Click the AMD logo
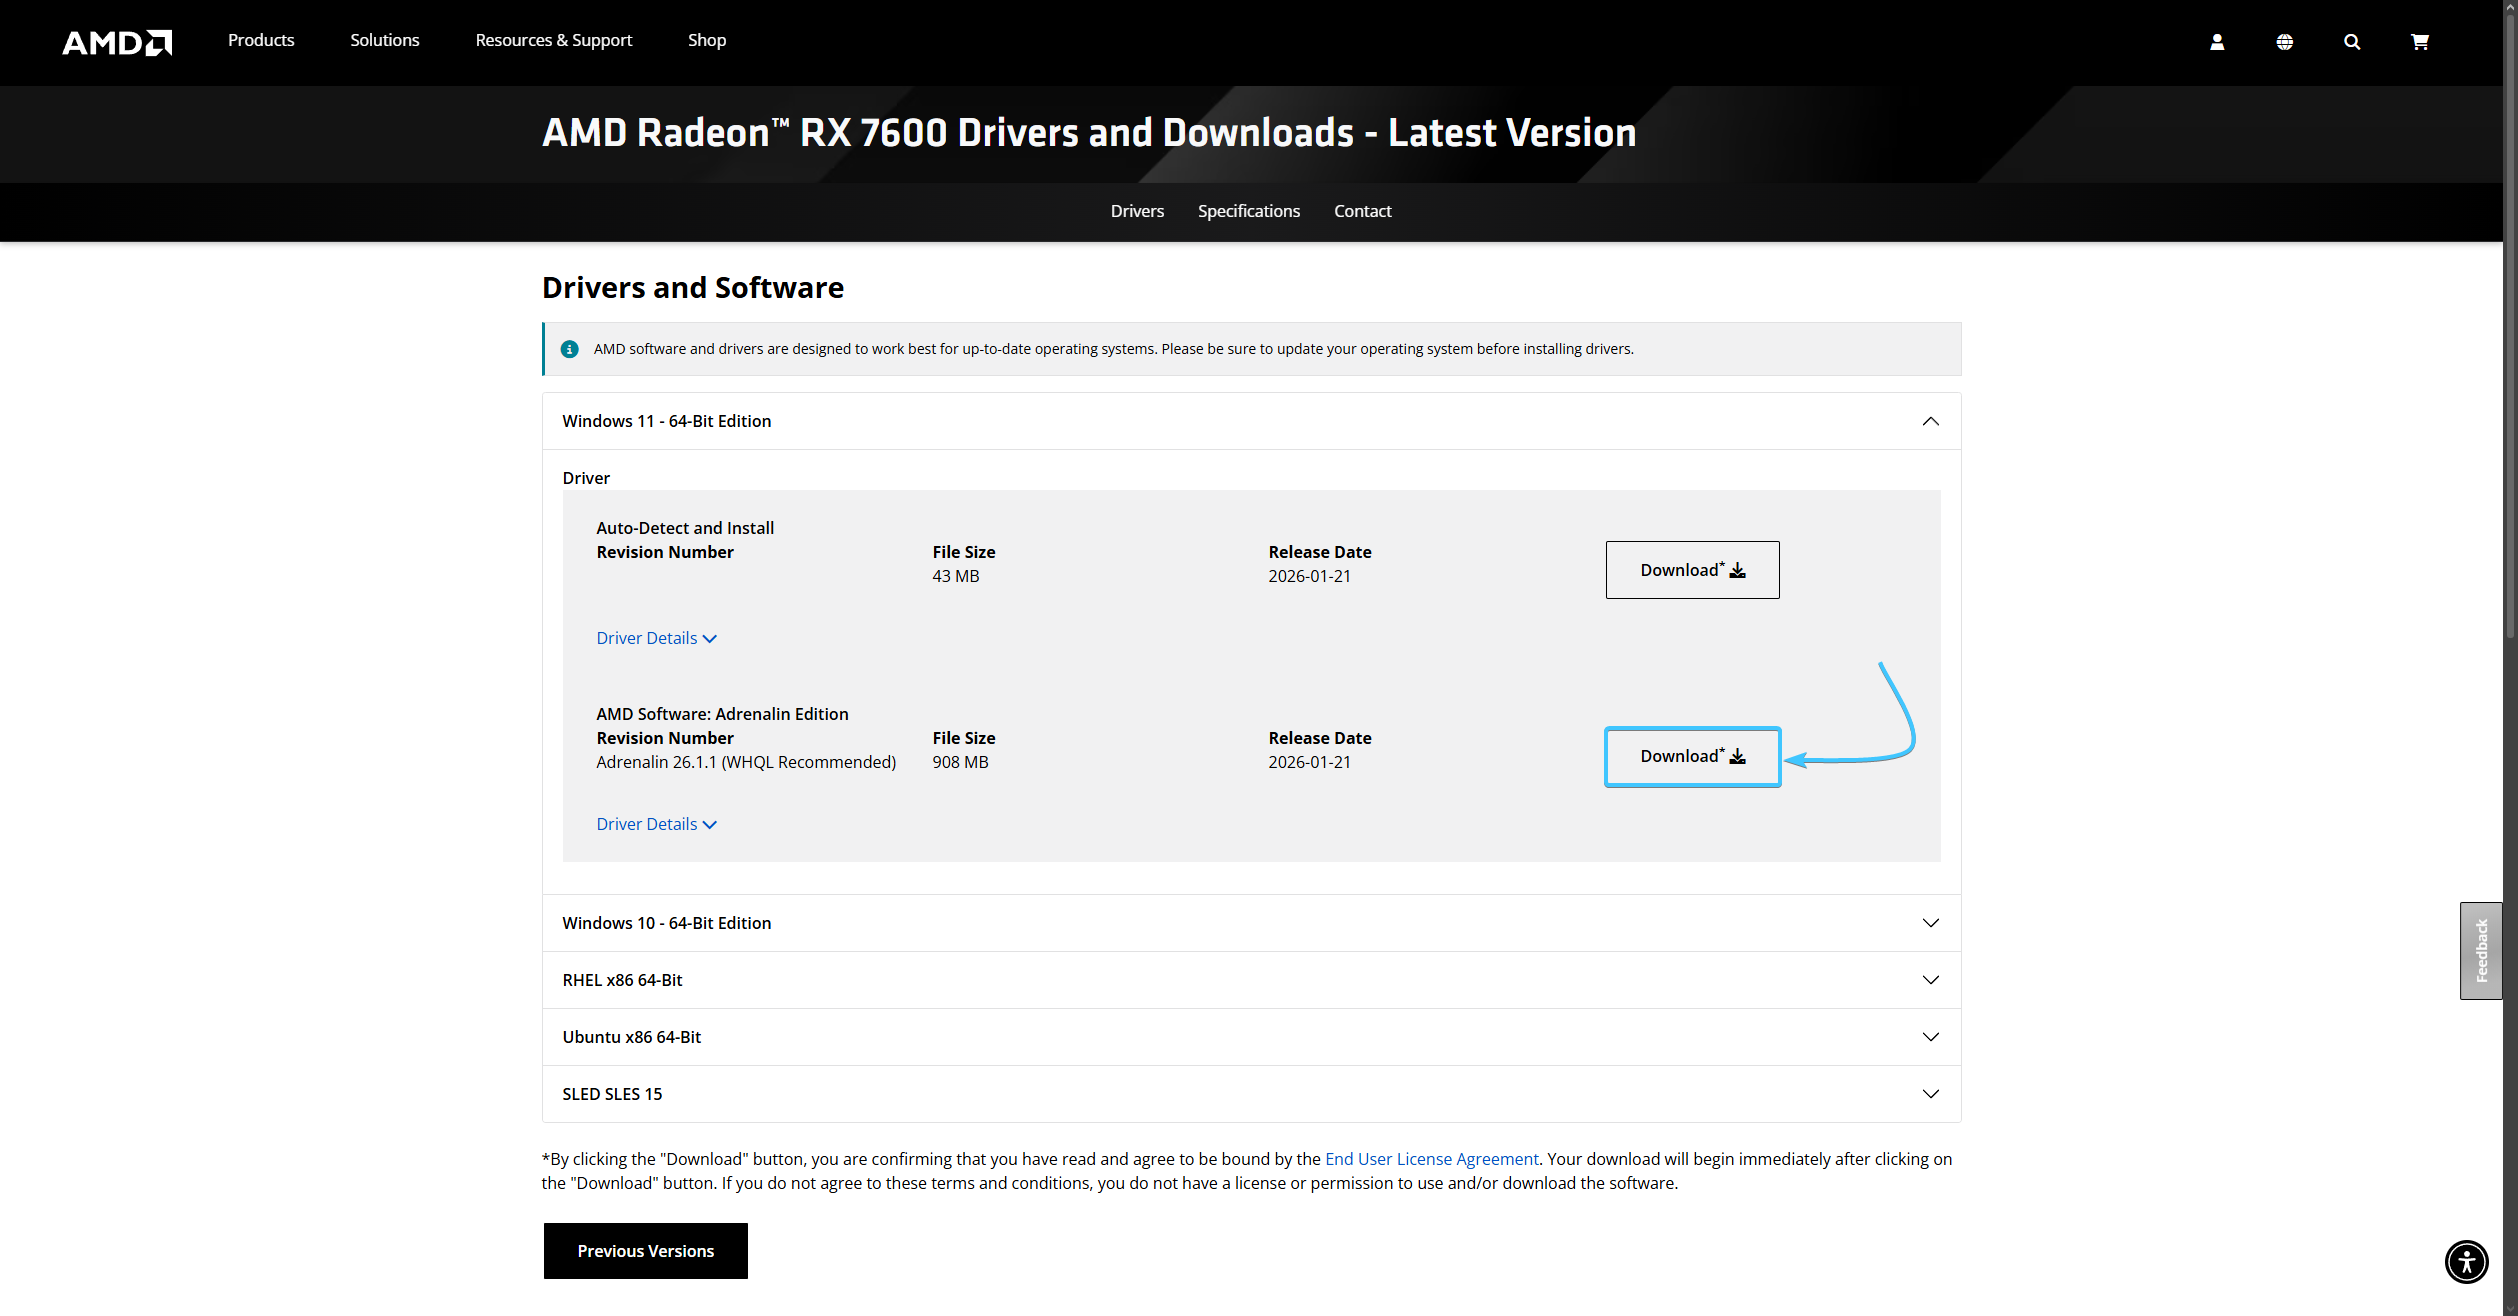Image resolution: width=2518 pixels, height=1316 pixels. click(117, 42)
